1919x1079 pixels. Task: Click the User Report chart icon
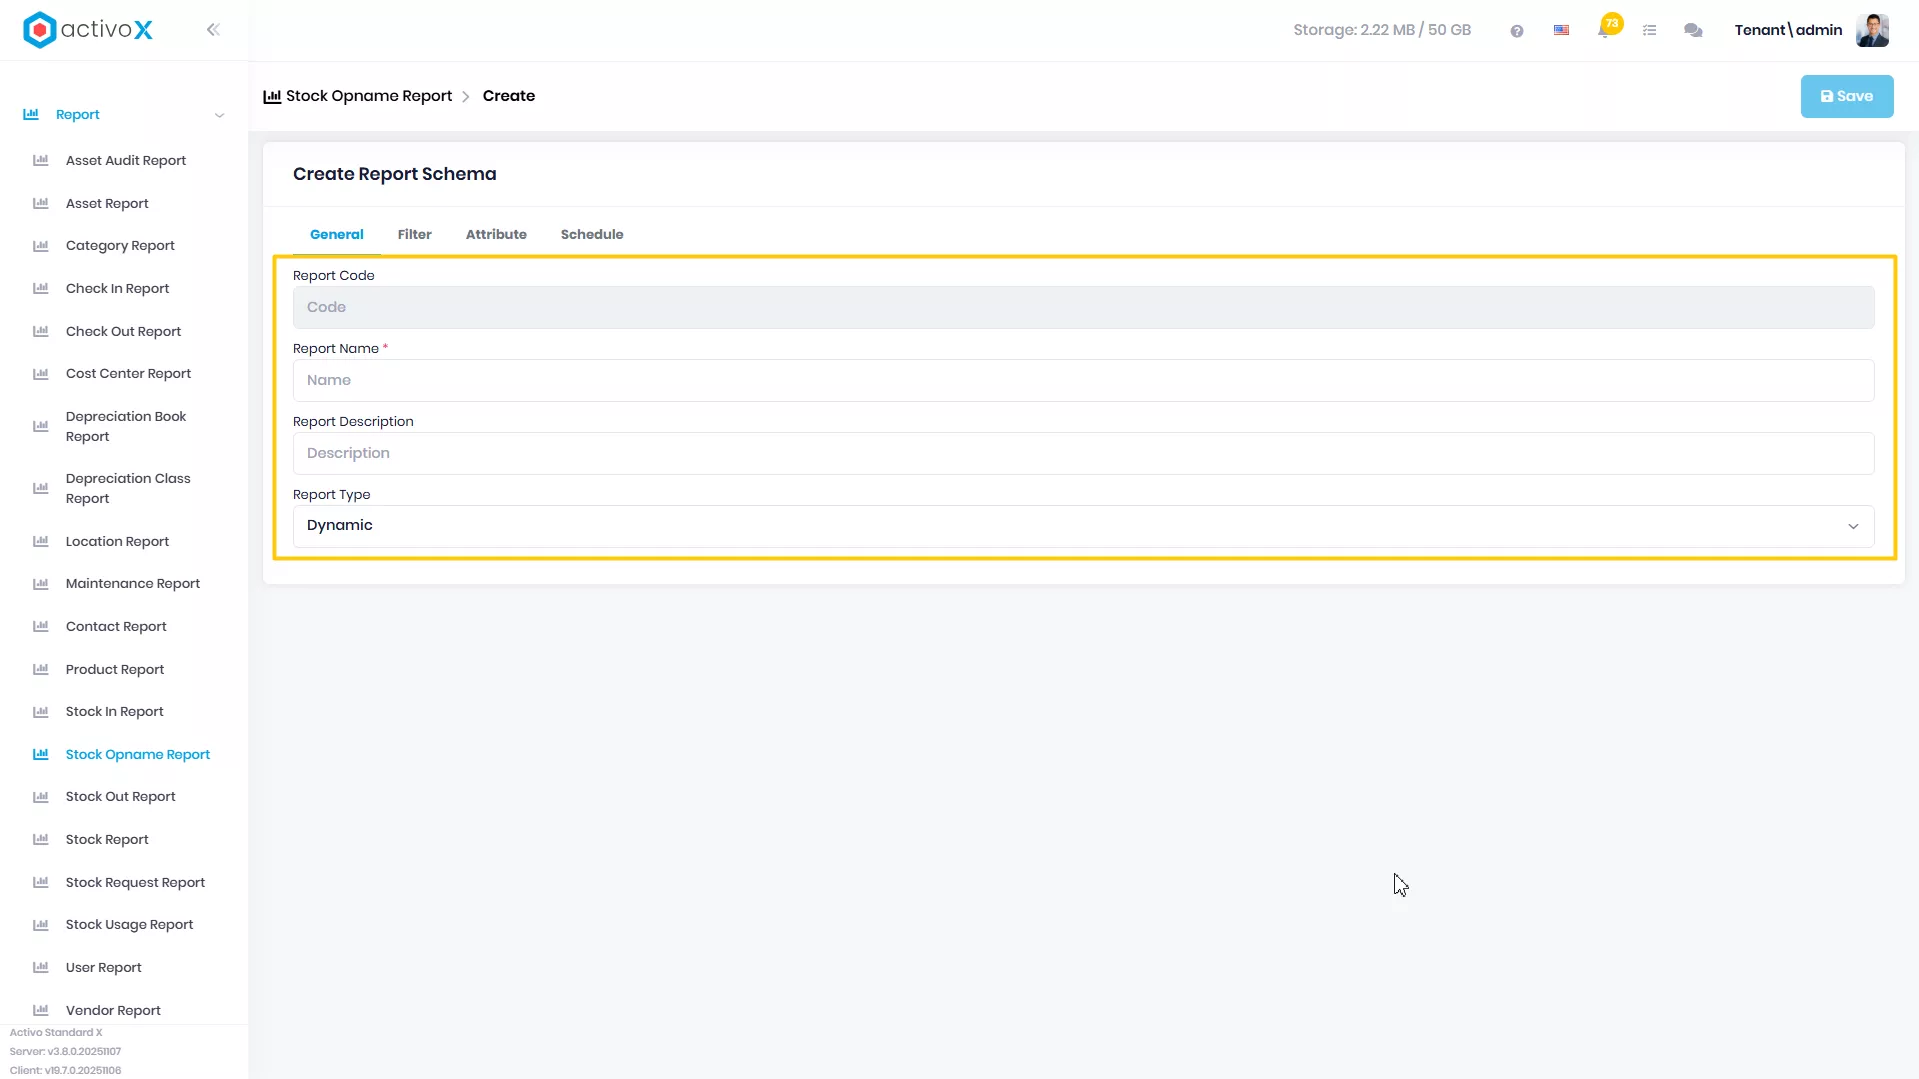[x=41, y=968]
